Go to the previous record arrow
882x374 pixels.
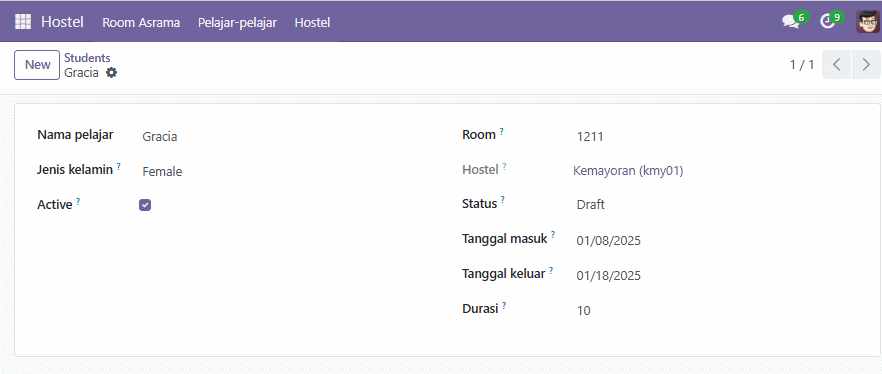tap(836, 65)
